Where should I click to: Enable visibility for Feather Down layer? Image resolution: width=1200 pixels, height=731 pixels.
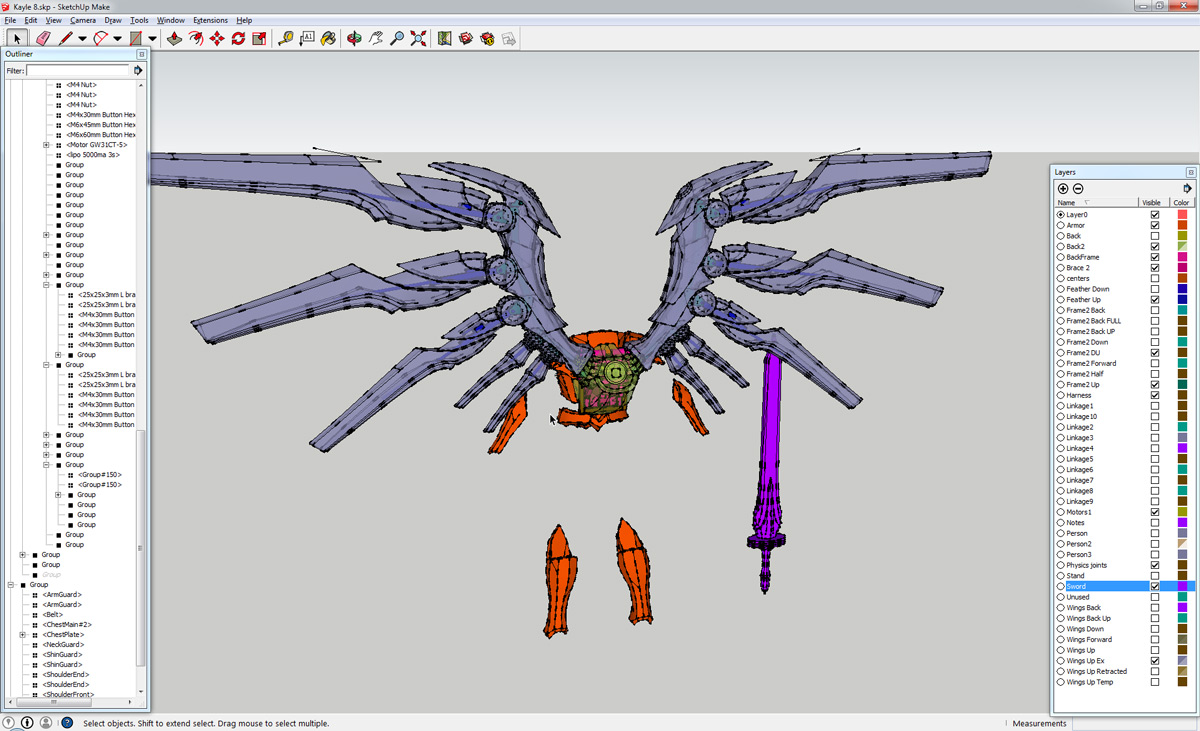[1155, 289]
